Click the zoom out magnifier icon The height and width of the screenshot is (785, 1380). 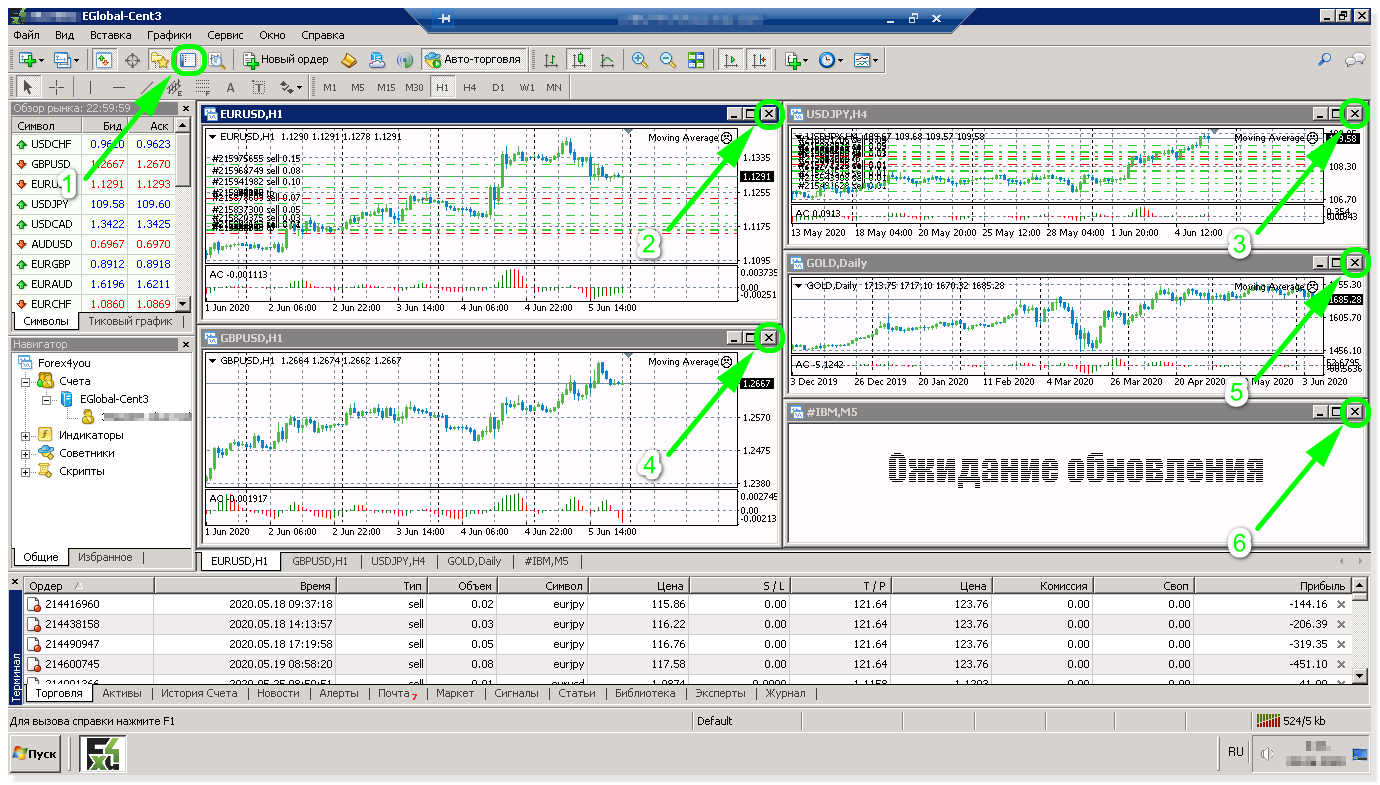tap(667, 60)
